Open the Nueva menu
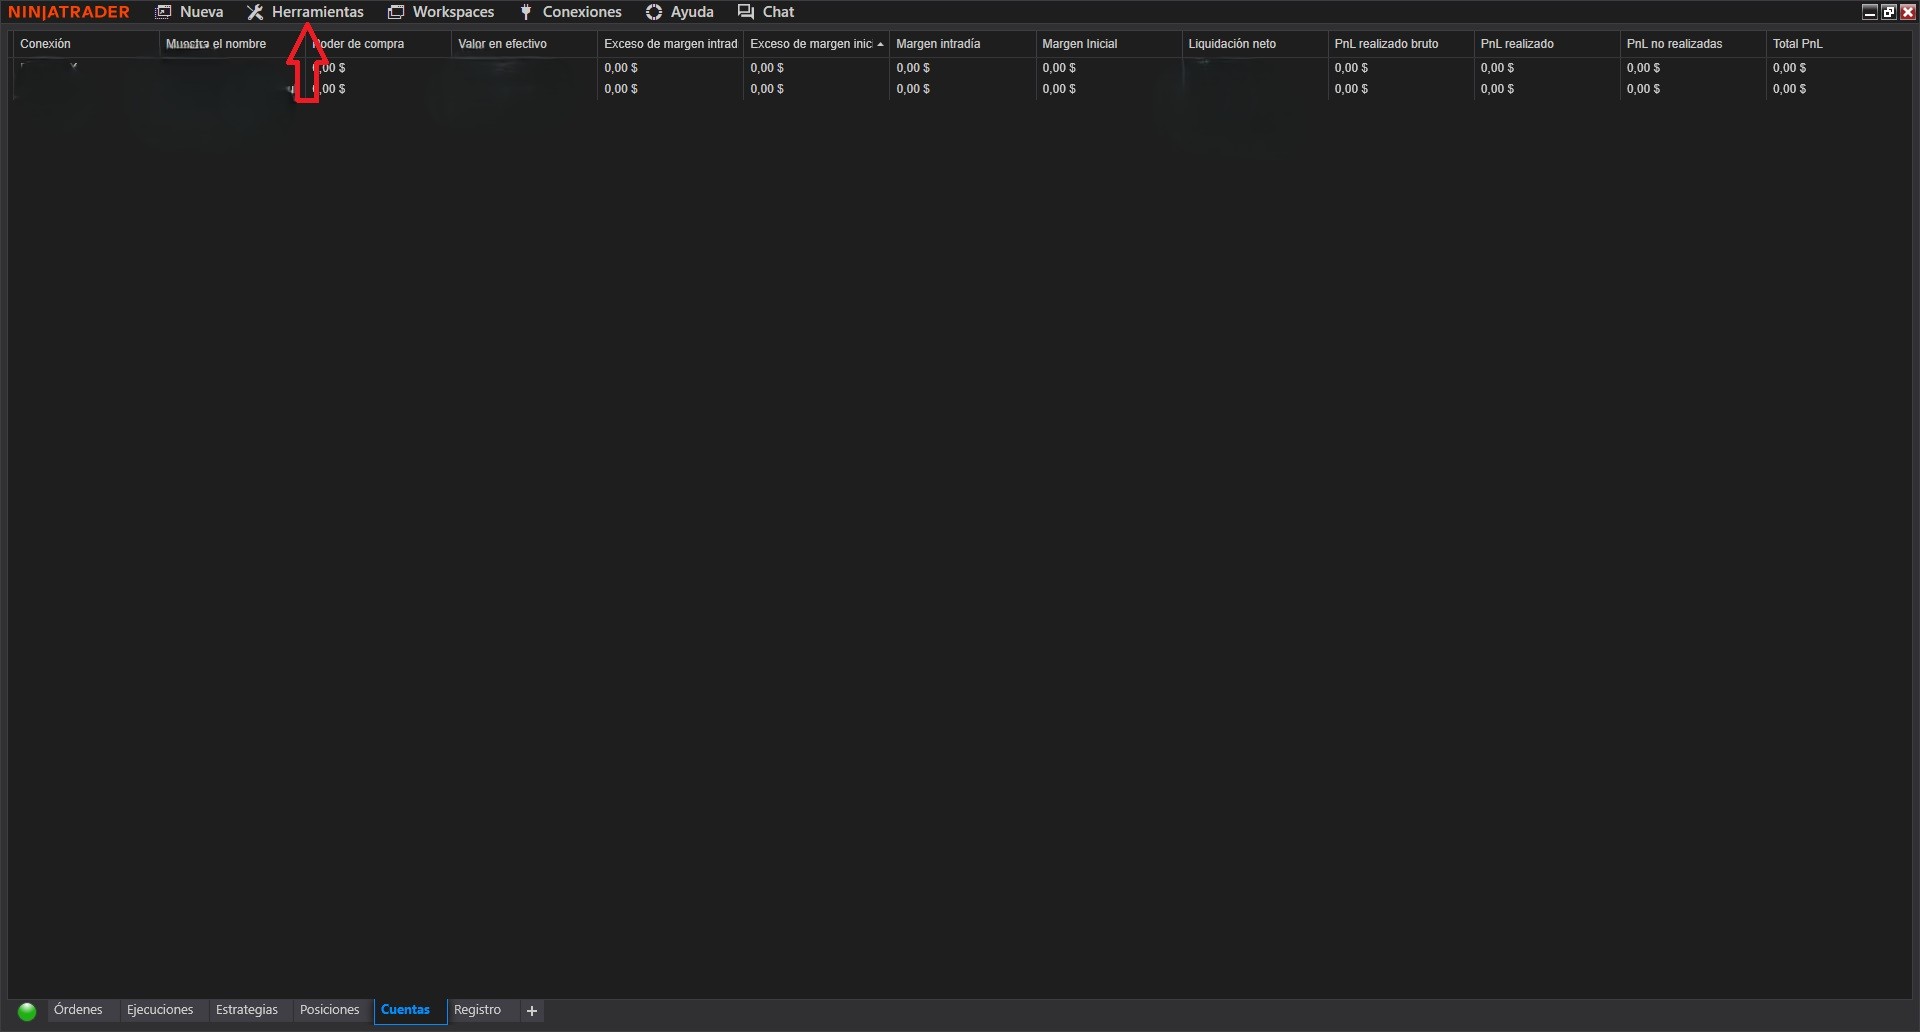This screenshot has height=1032, width=1920. point(189,12)
